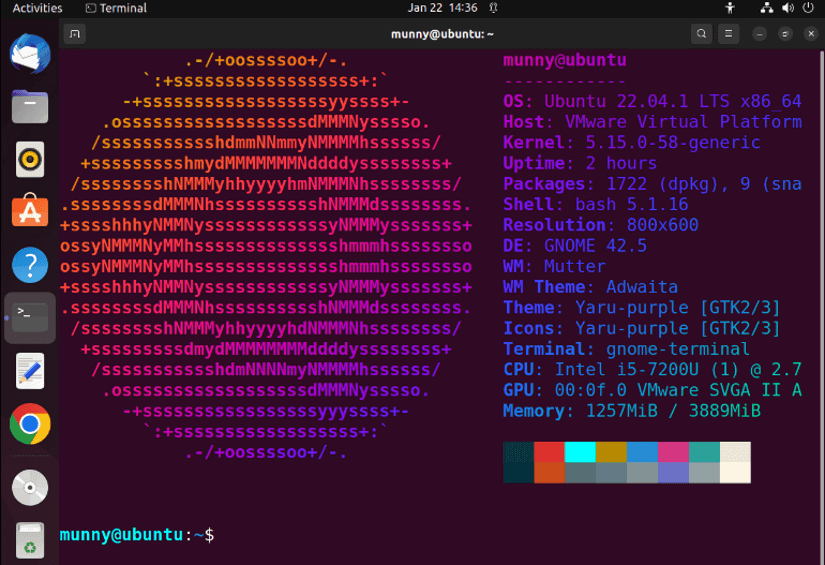Click the Terminal icon in dock
This screenshot has height=565, width=825.
(30, 318)
